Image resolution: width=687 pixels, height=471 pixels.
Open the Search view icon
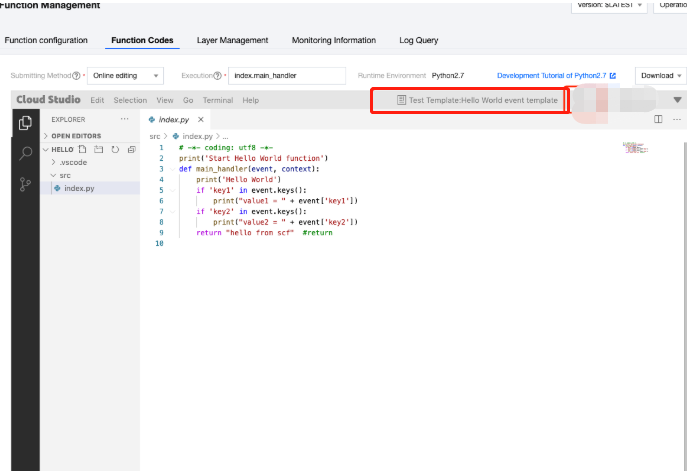point(25,153)
